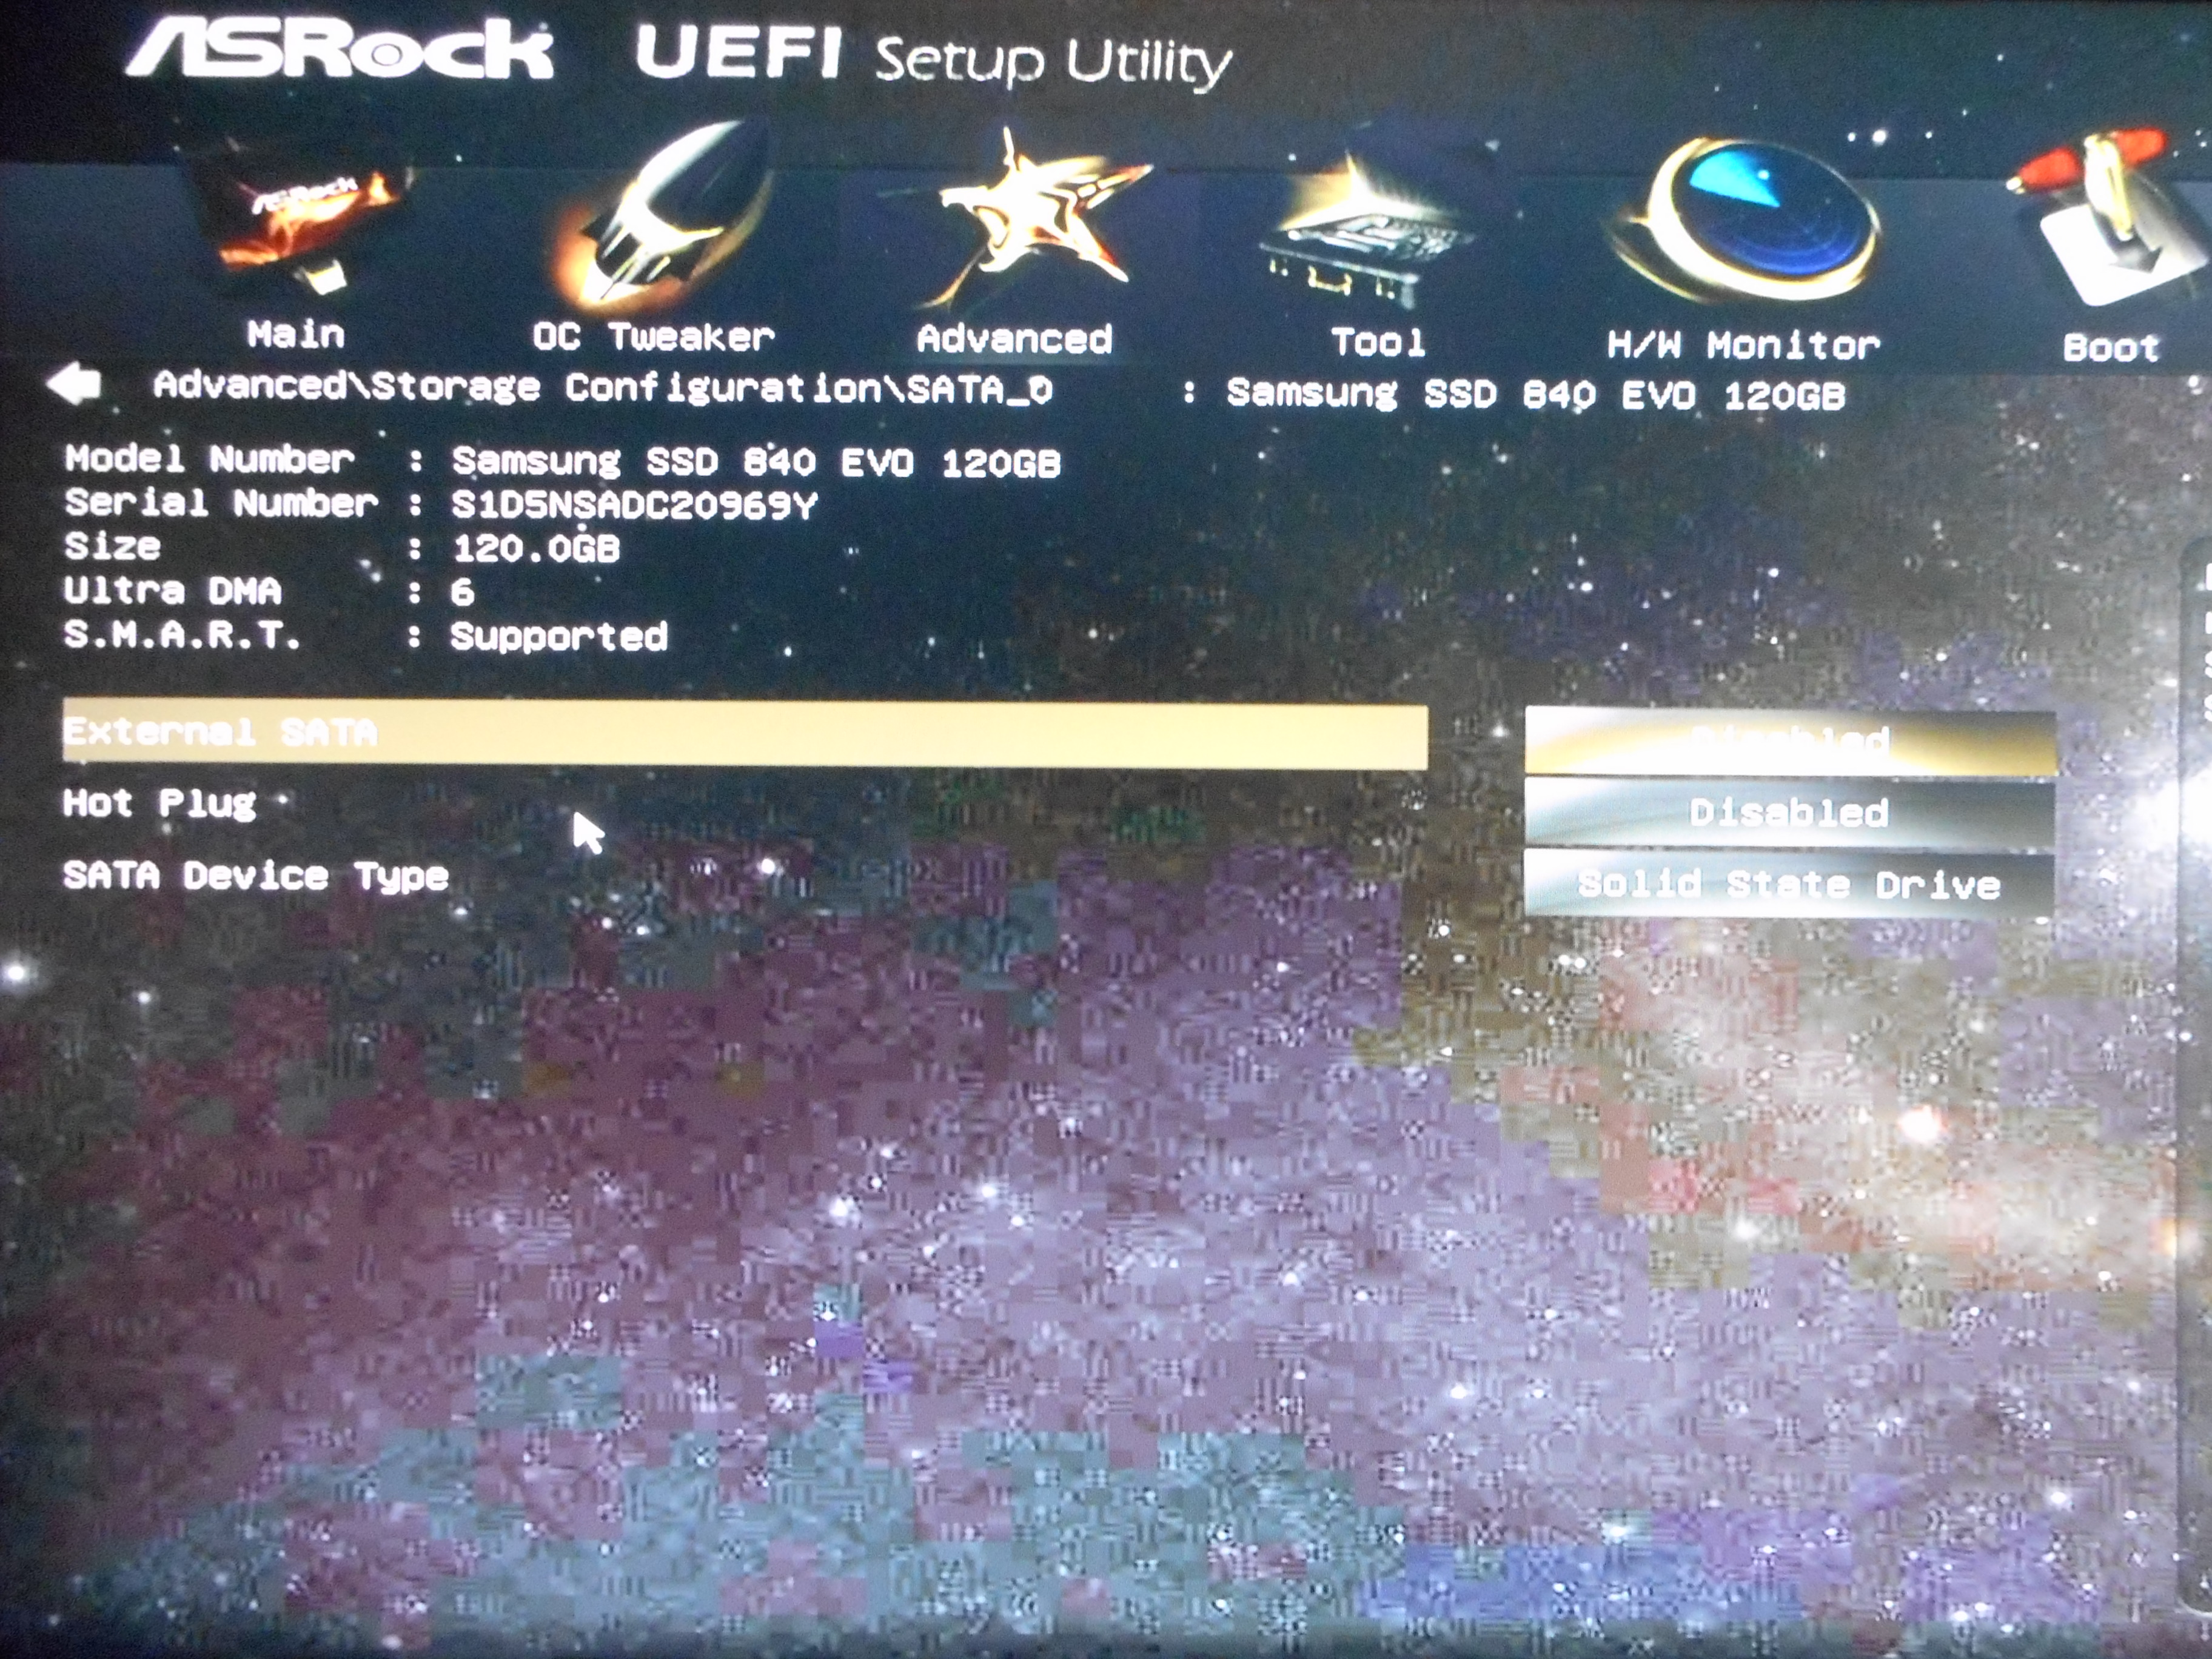Select the External SATA row

[745, 735]
